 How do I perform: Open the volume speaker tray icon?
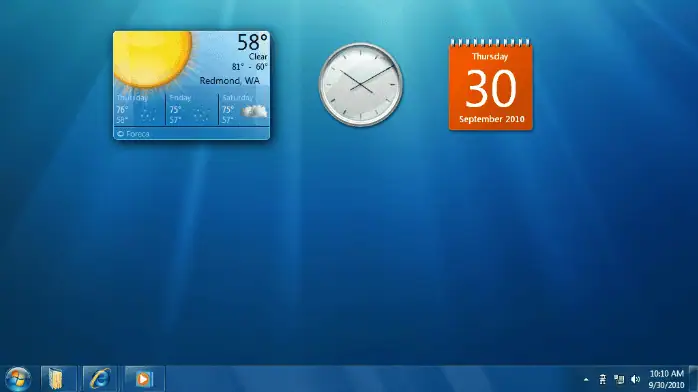(635, 380)
